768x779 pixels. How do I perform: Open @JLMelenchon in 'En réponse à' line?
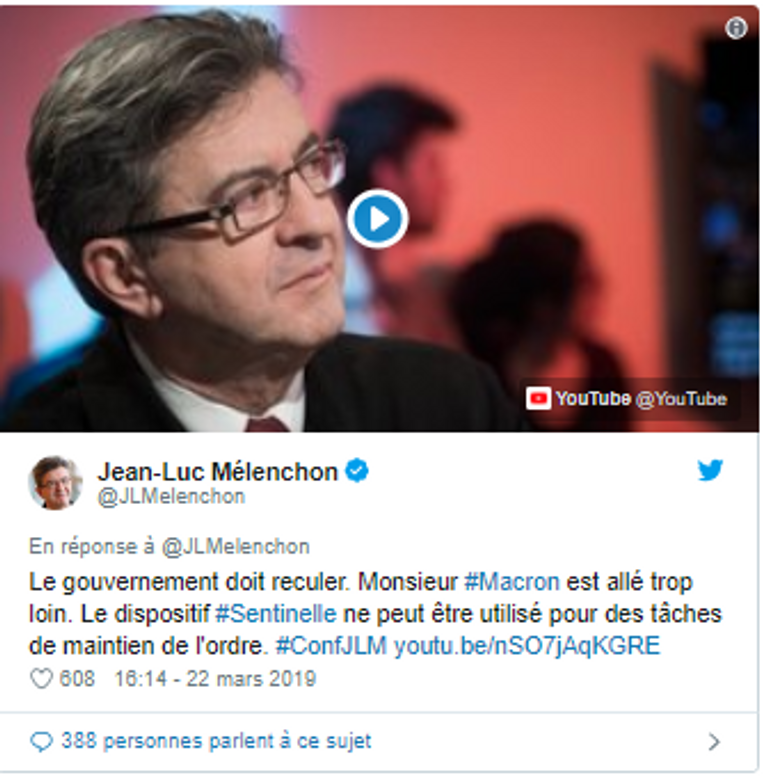(x=236, y=547)
